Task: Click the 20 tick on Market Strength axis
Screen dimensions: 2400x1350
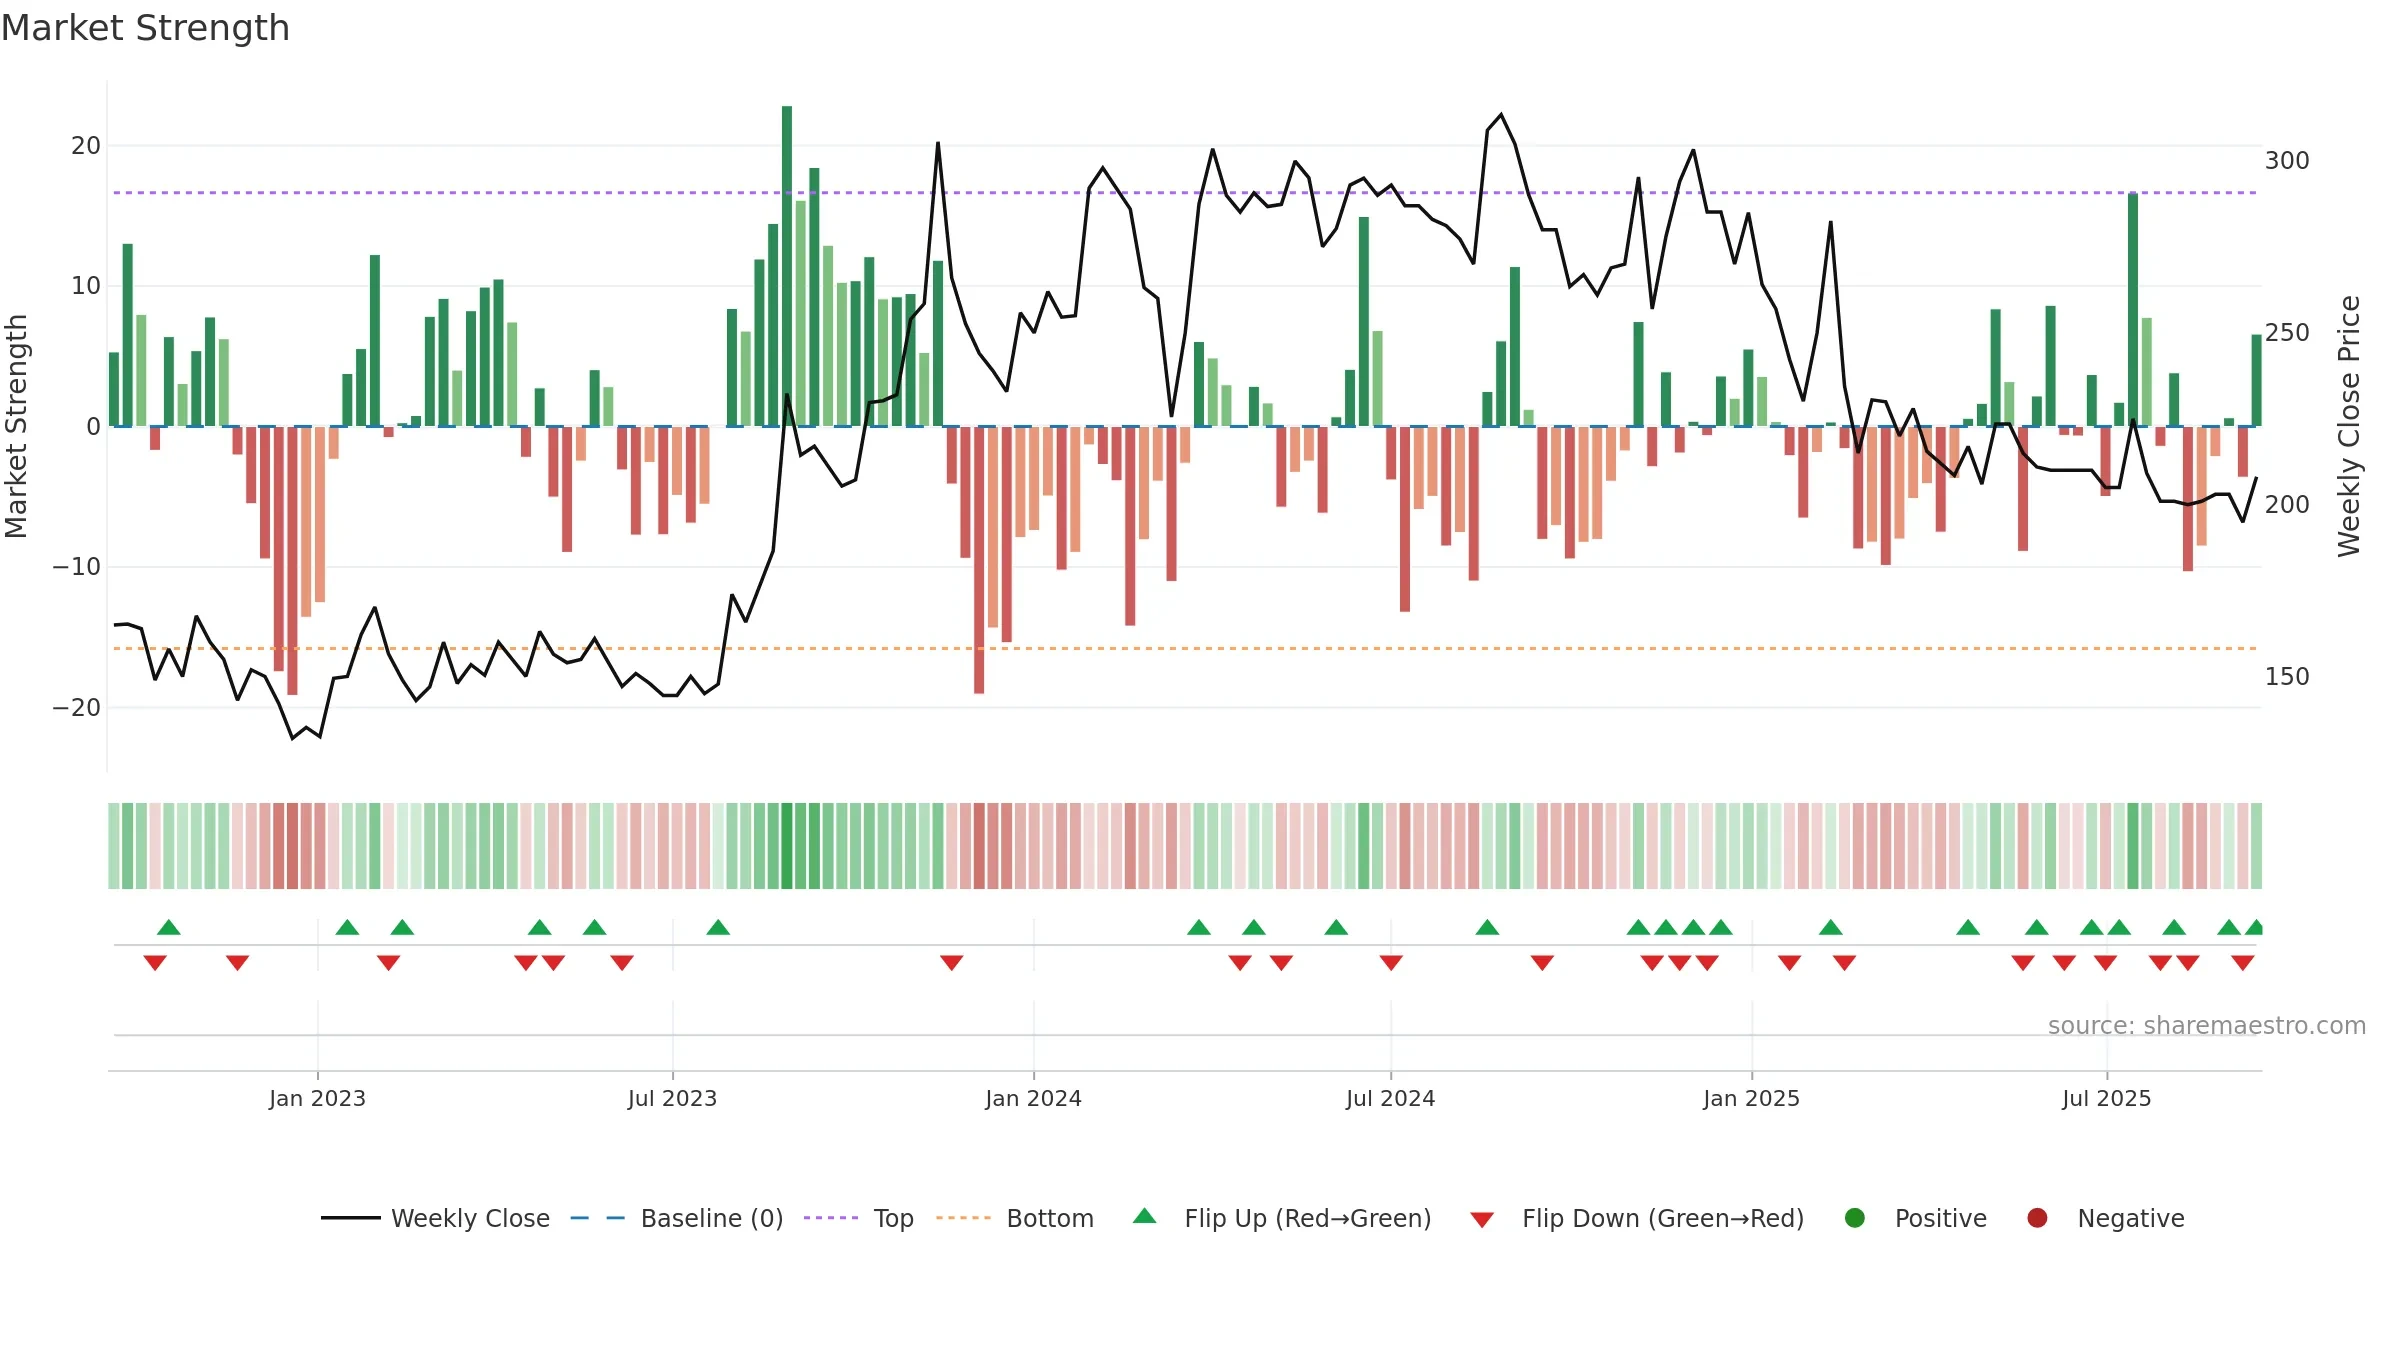Action: (86, 146)
